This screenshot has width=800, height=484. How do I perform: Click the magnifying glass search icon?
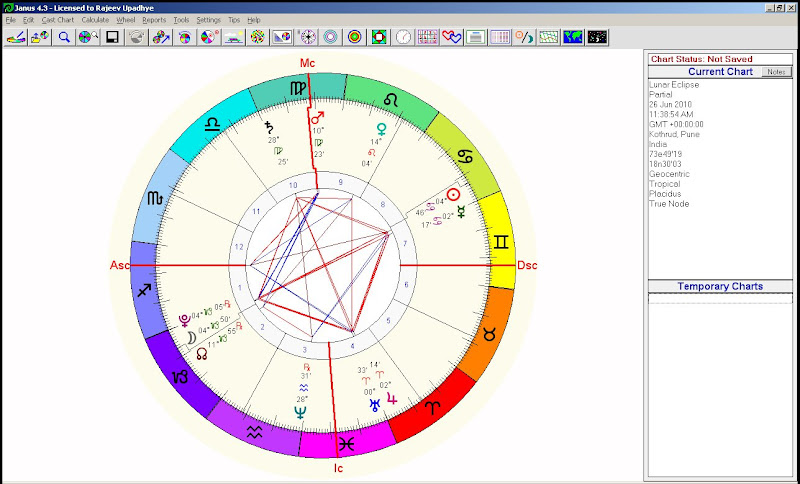[x=64, y=37]
